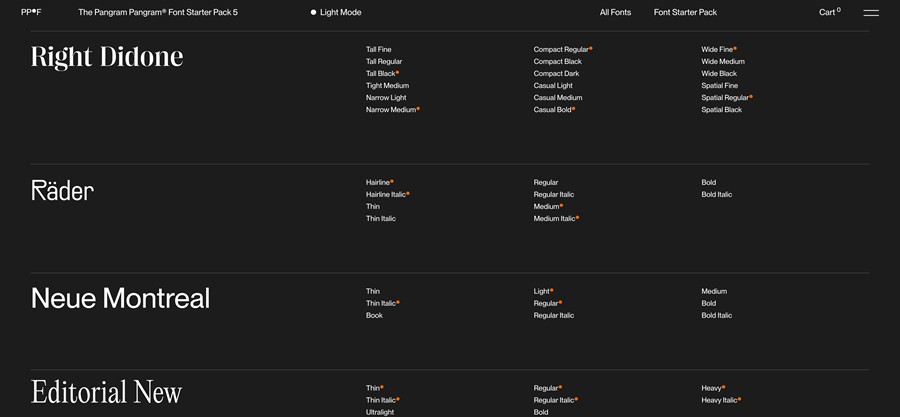Select Right Didone Spatial Black
This screenshot has height=417, width=900.
[721, 110]
